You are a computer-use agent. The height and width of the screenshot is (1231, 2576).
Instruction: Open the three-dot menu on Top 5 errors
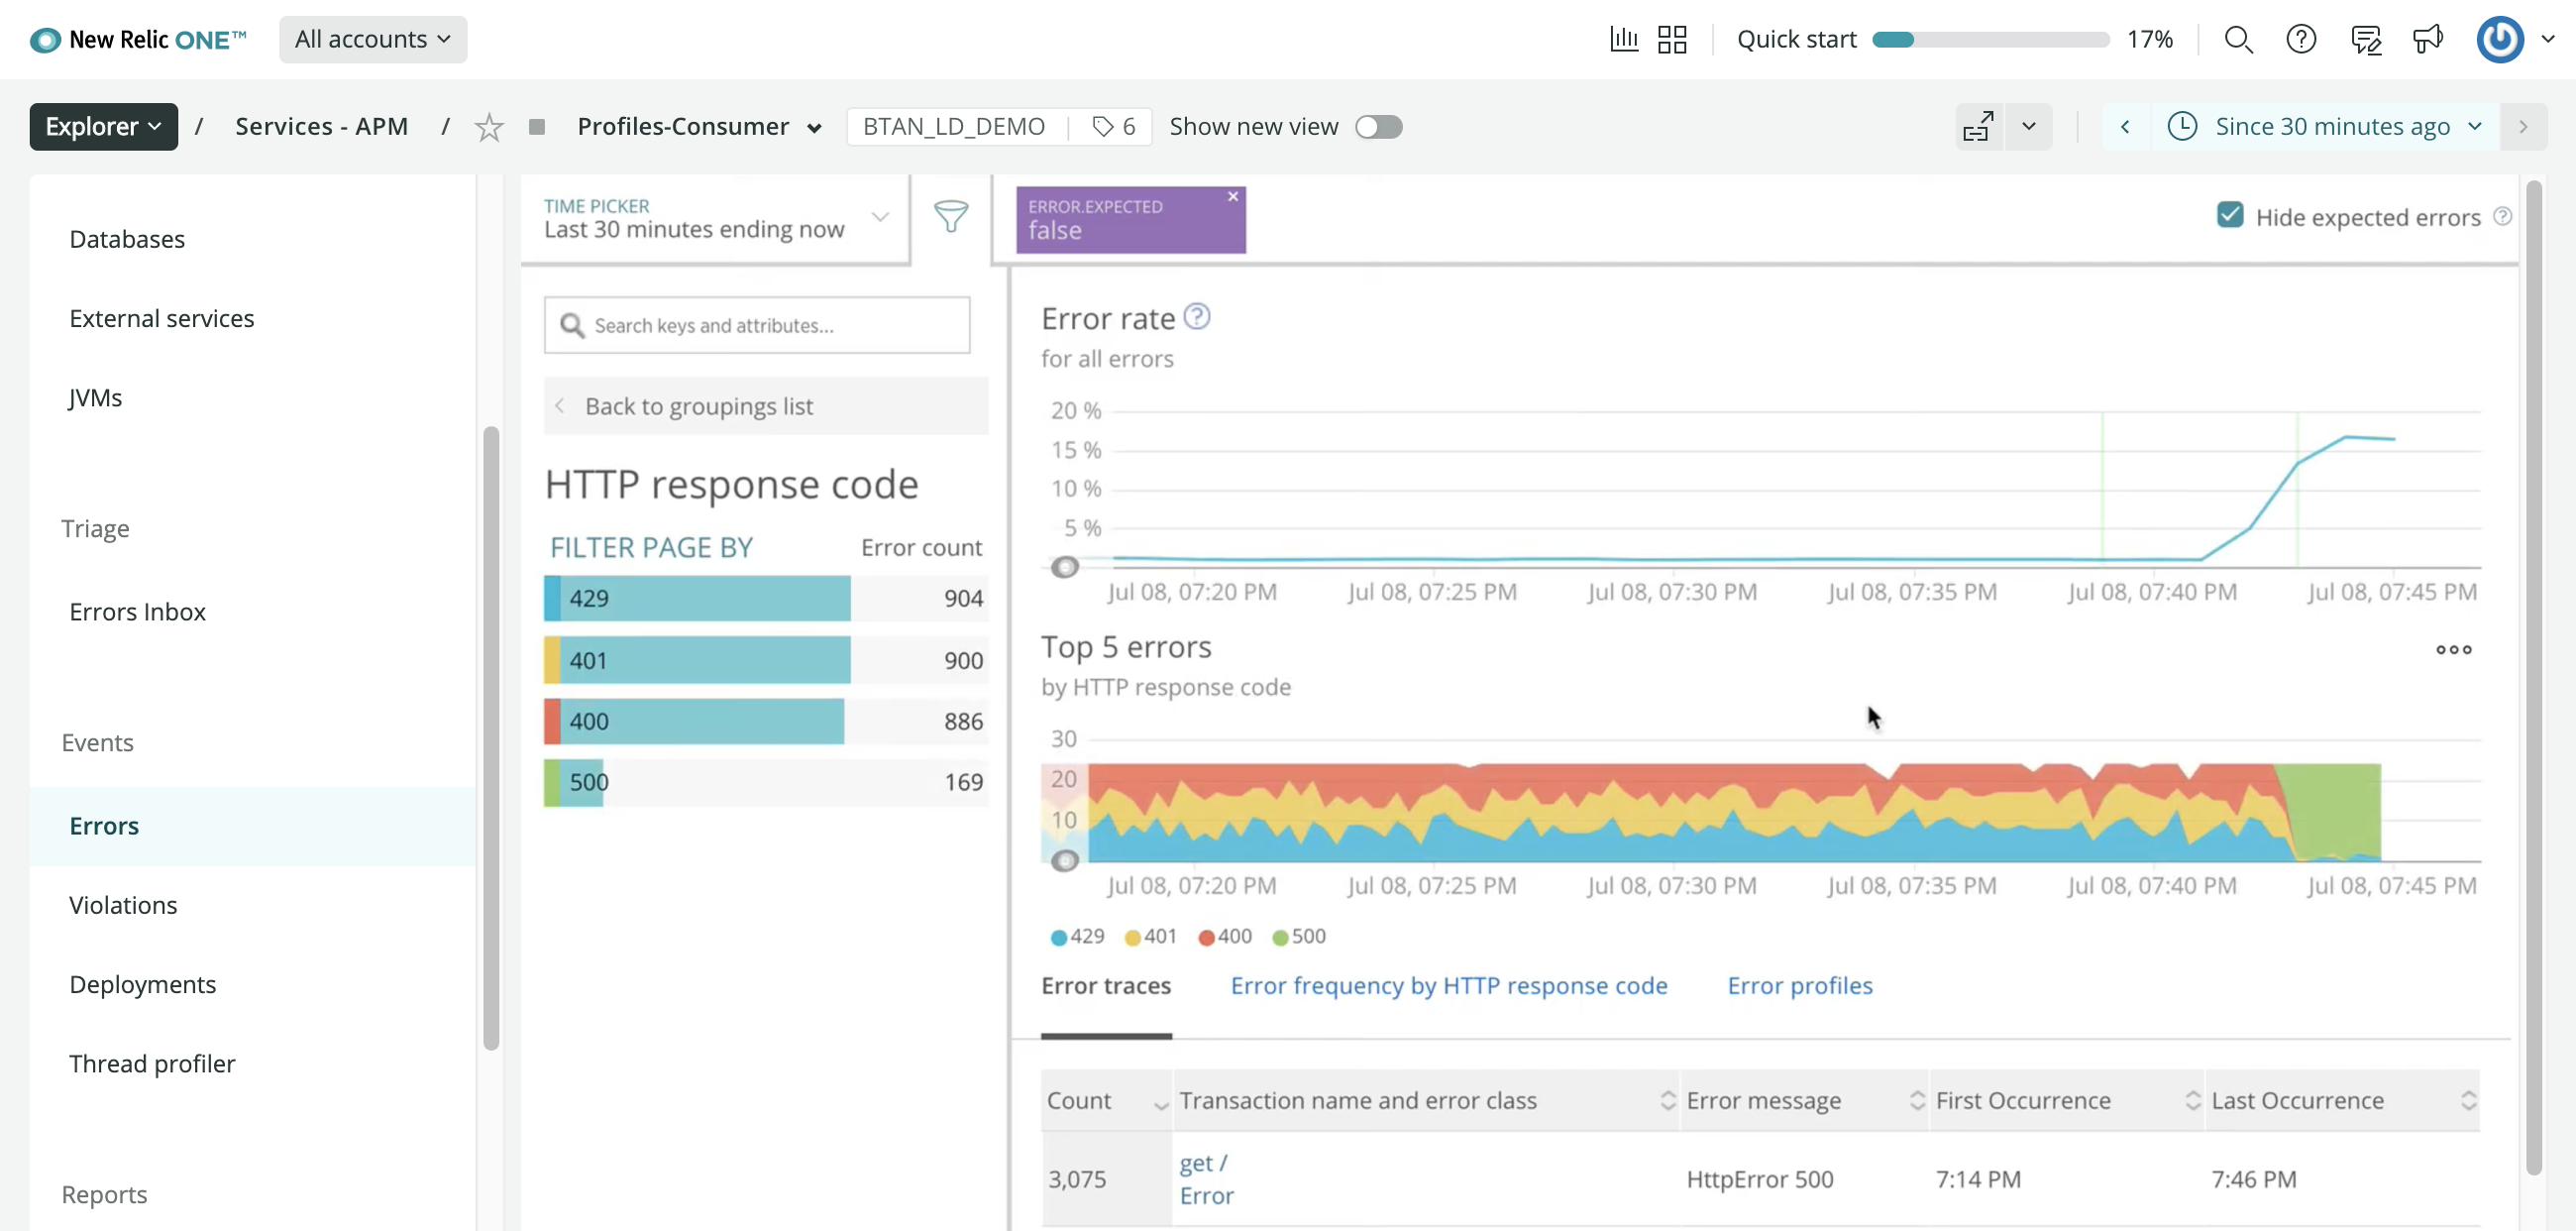[2453, 650]
